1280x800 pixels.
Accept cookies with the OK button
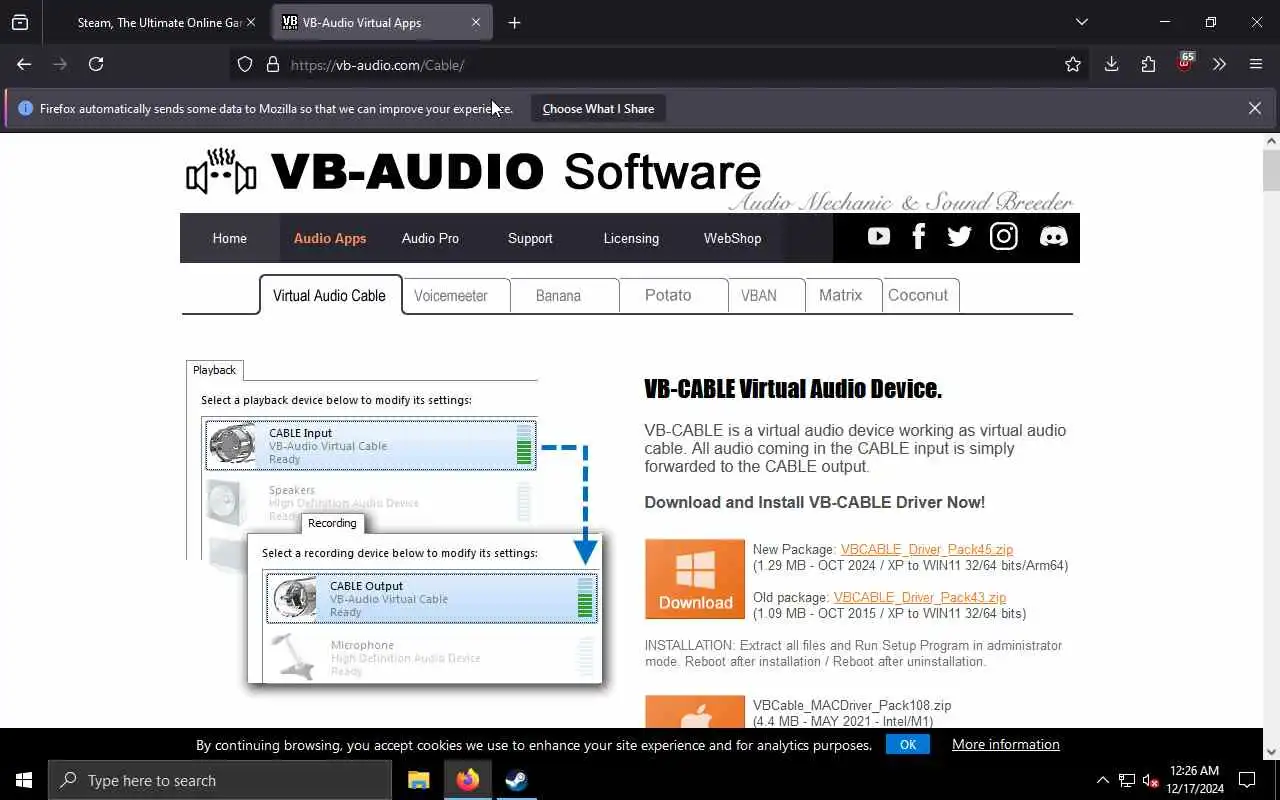[x=908, y=744]
